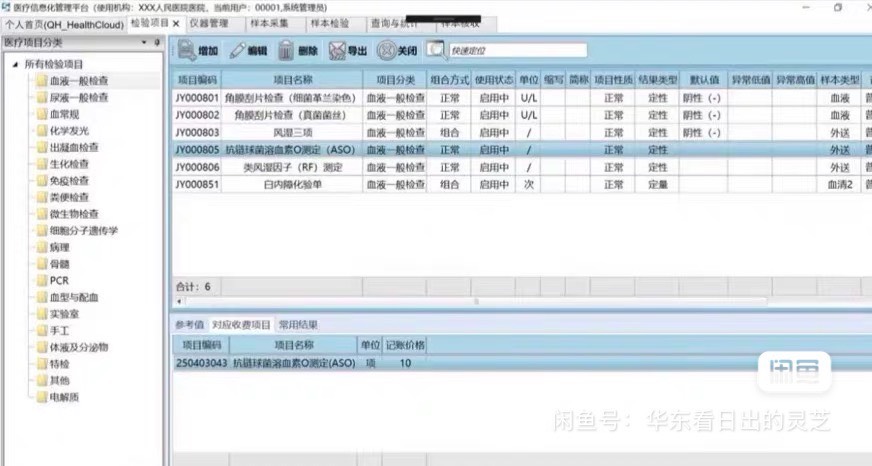Select the 实验室 folder

pyautogui.click(x=58, y=315)
